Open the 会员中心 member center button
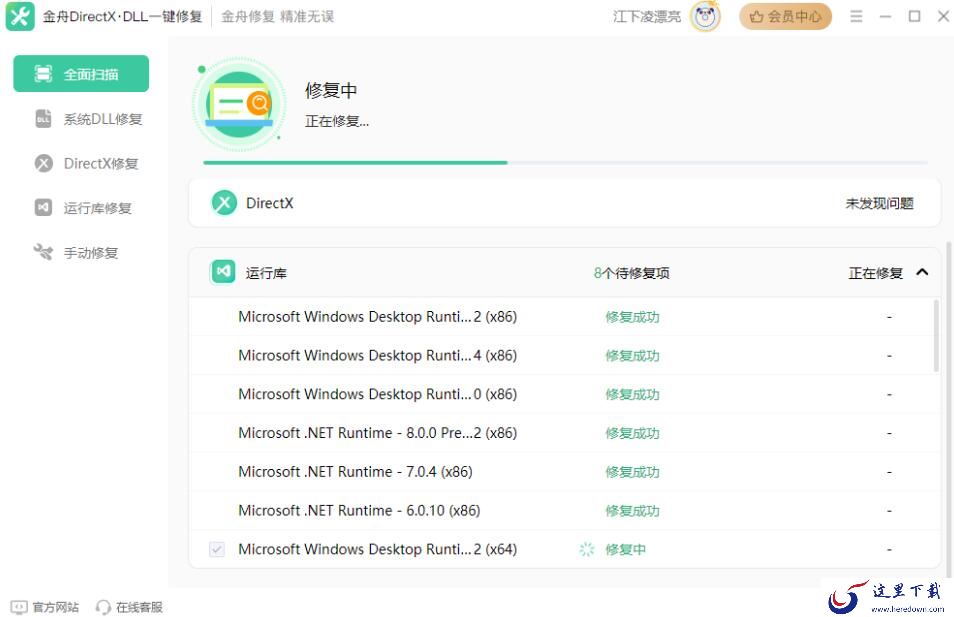 (785, 16)
